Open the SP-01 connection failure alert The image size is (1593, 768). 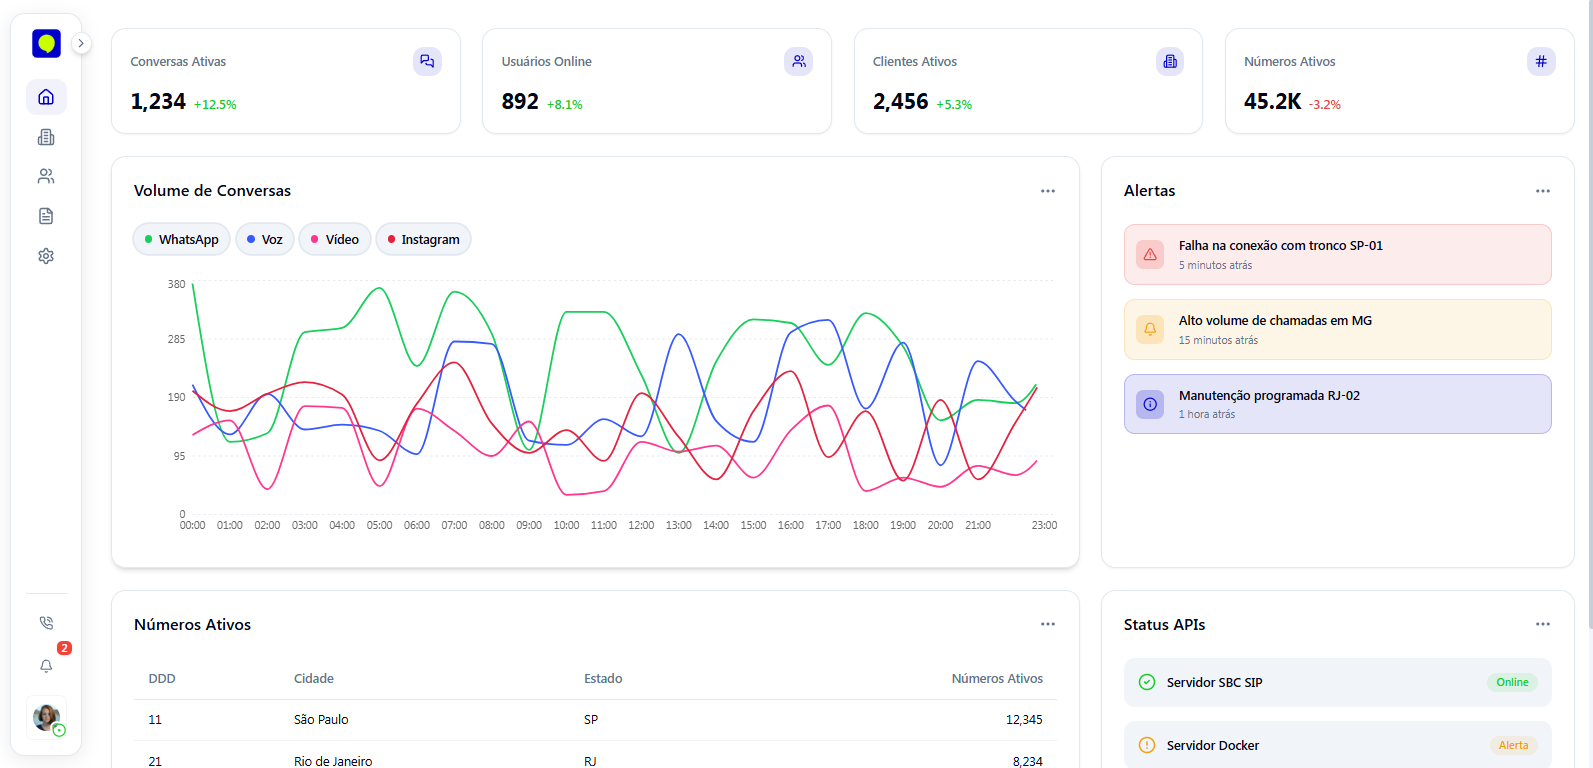coord(1337,255)
